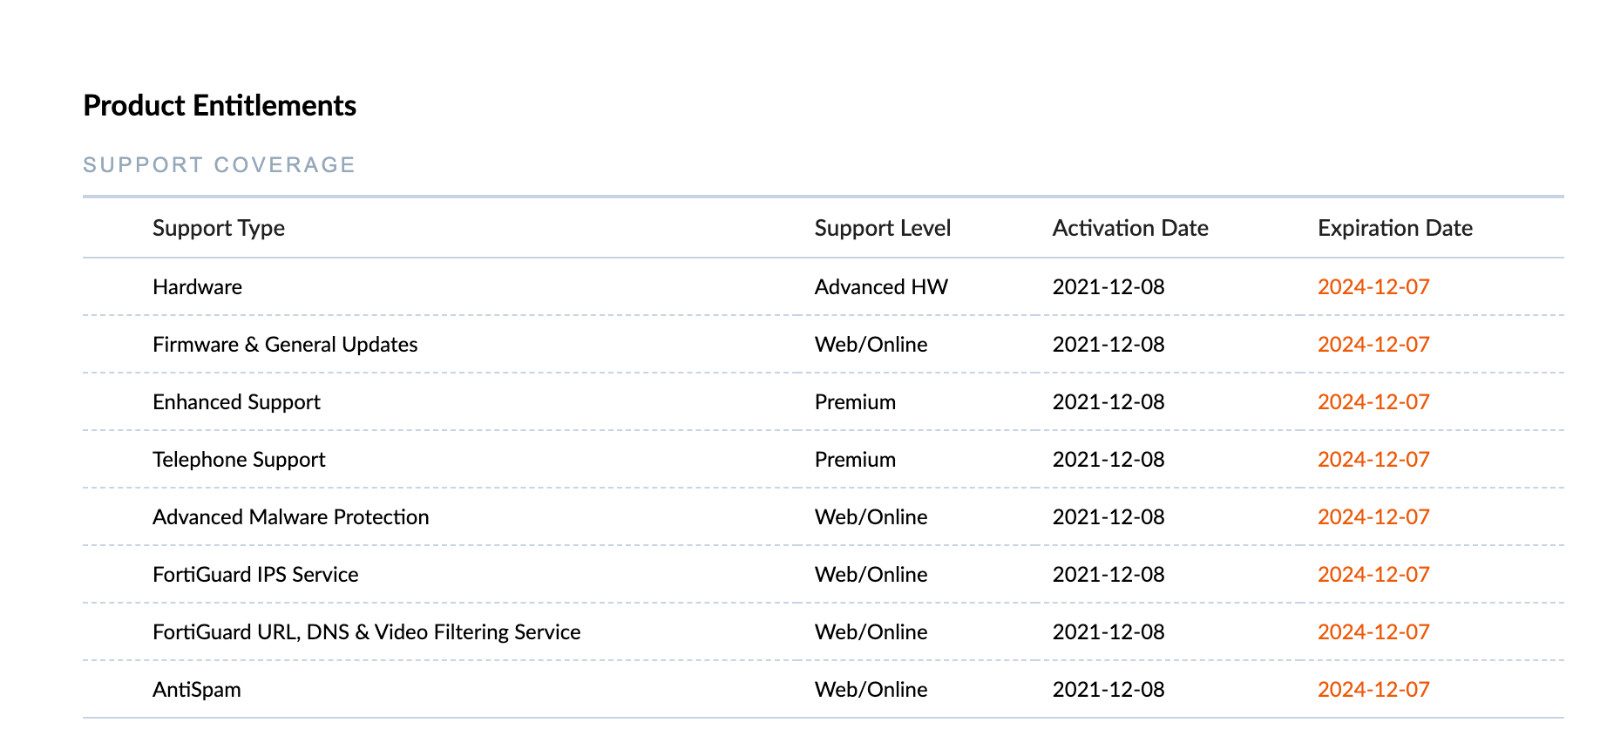Click URL Filtering Service activation date
The height and width of the screenshot is (740, 1600).
click(x=1109, y=632)
